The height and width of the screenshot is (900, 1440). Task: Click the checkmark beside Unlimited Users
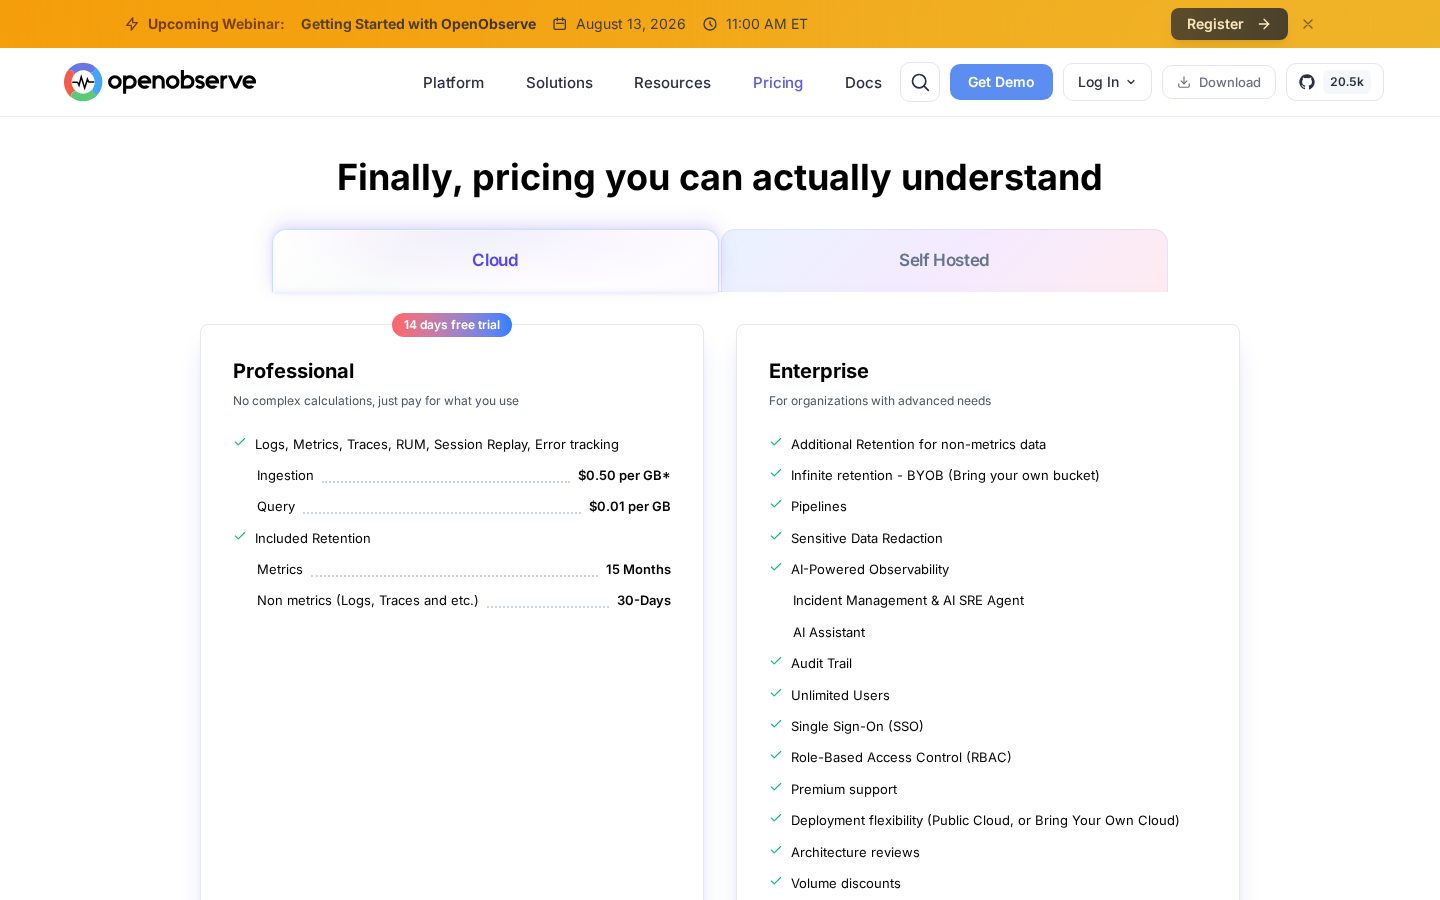coord(776,694)
